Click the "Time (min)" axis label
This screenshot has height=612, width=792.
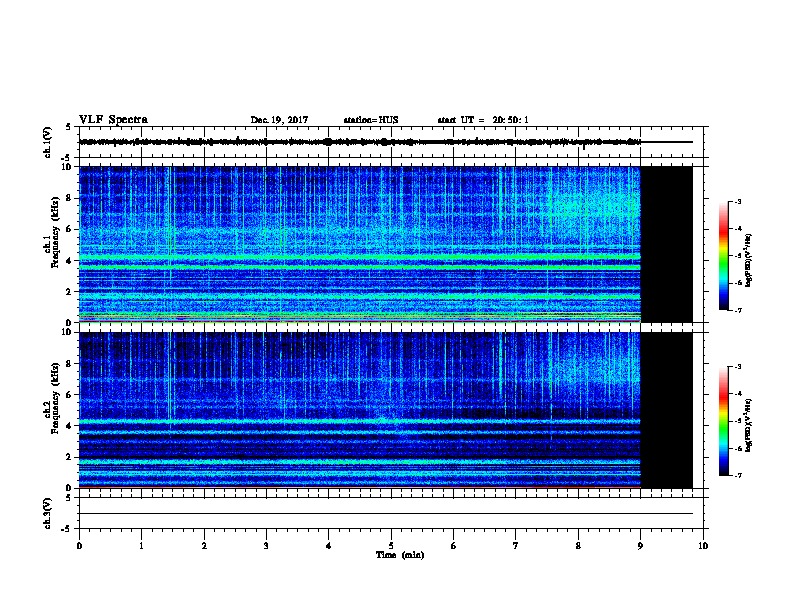click(400, 555)
